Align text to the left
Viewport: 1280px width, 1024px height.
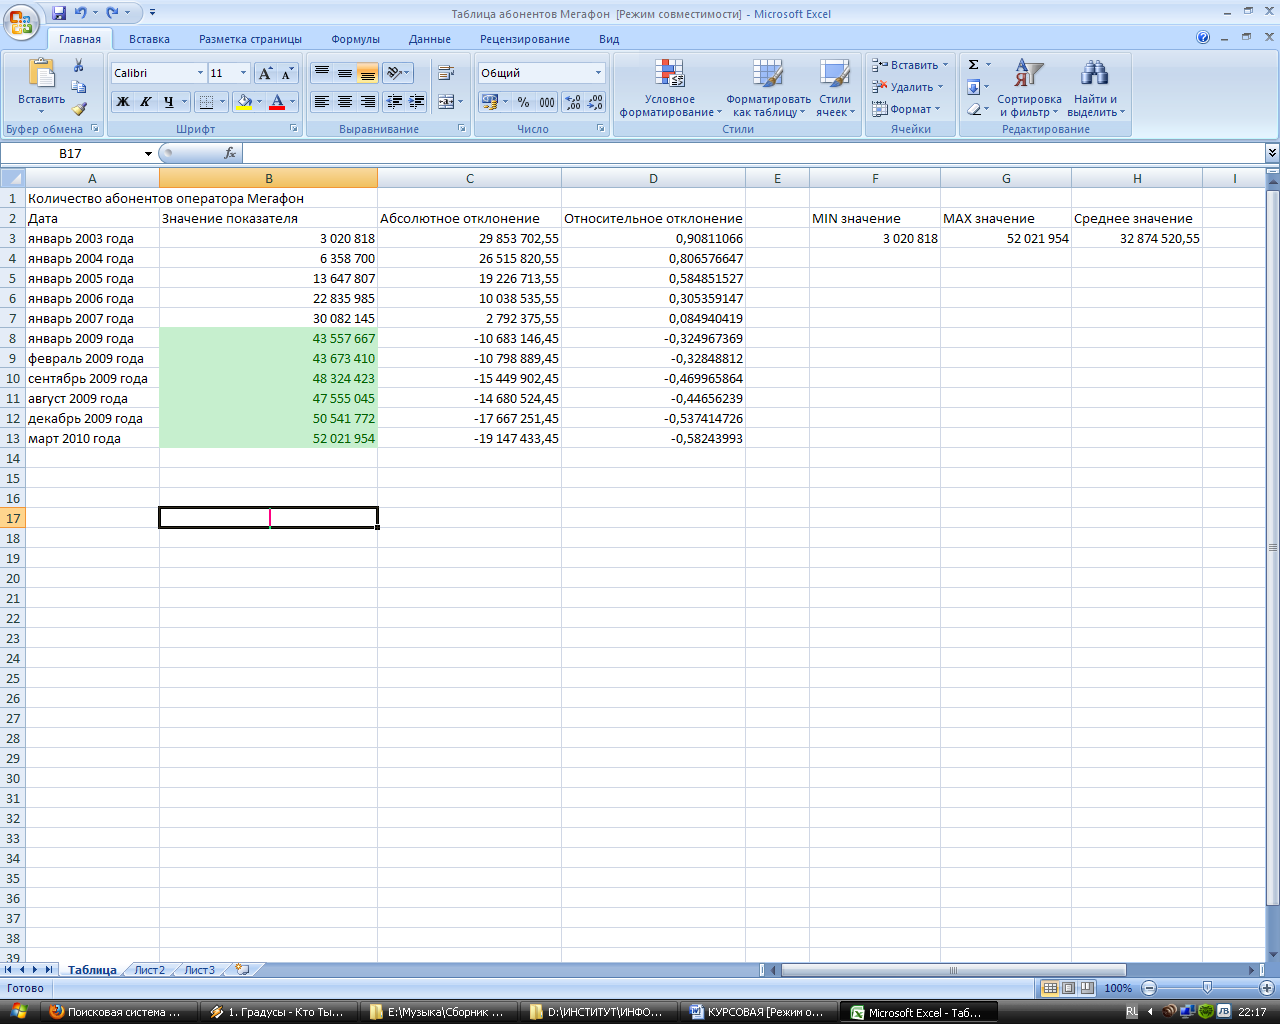pyautogui.click(x=322, y=102)
